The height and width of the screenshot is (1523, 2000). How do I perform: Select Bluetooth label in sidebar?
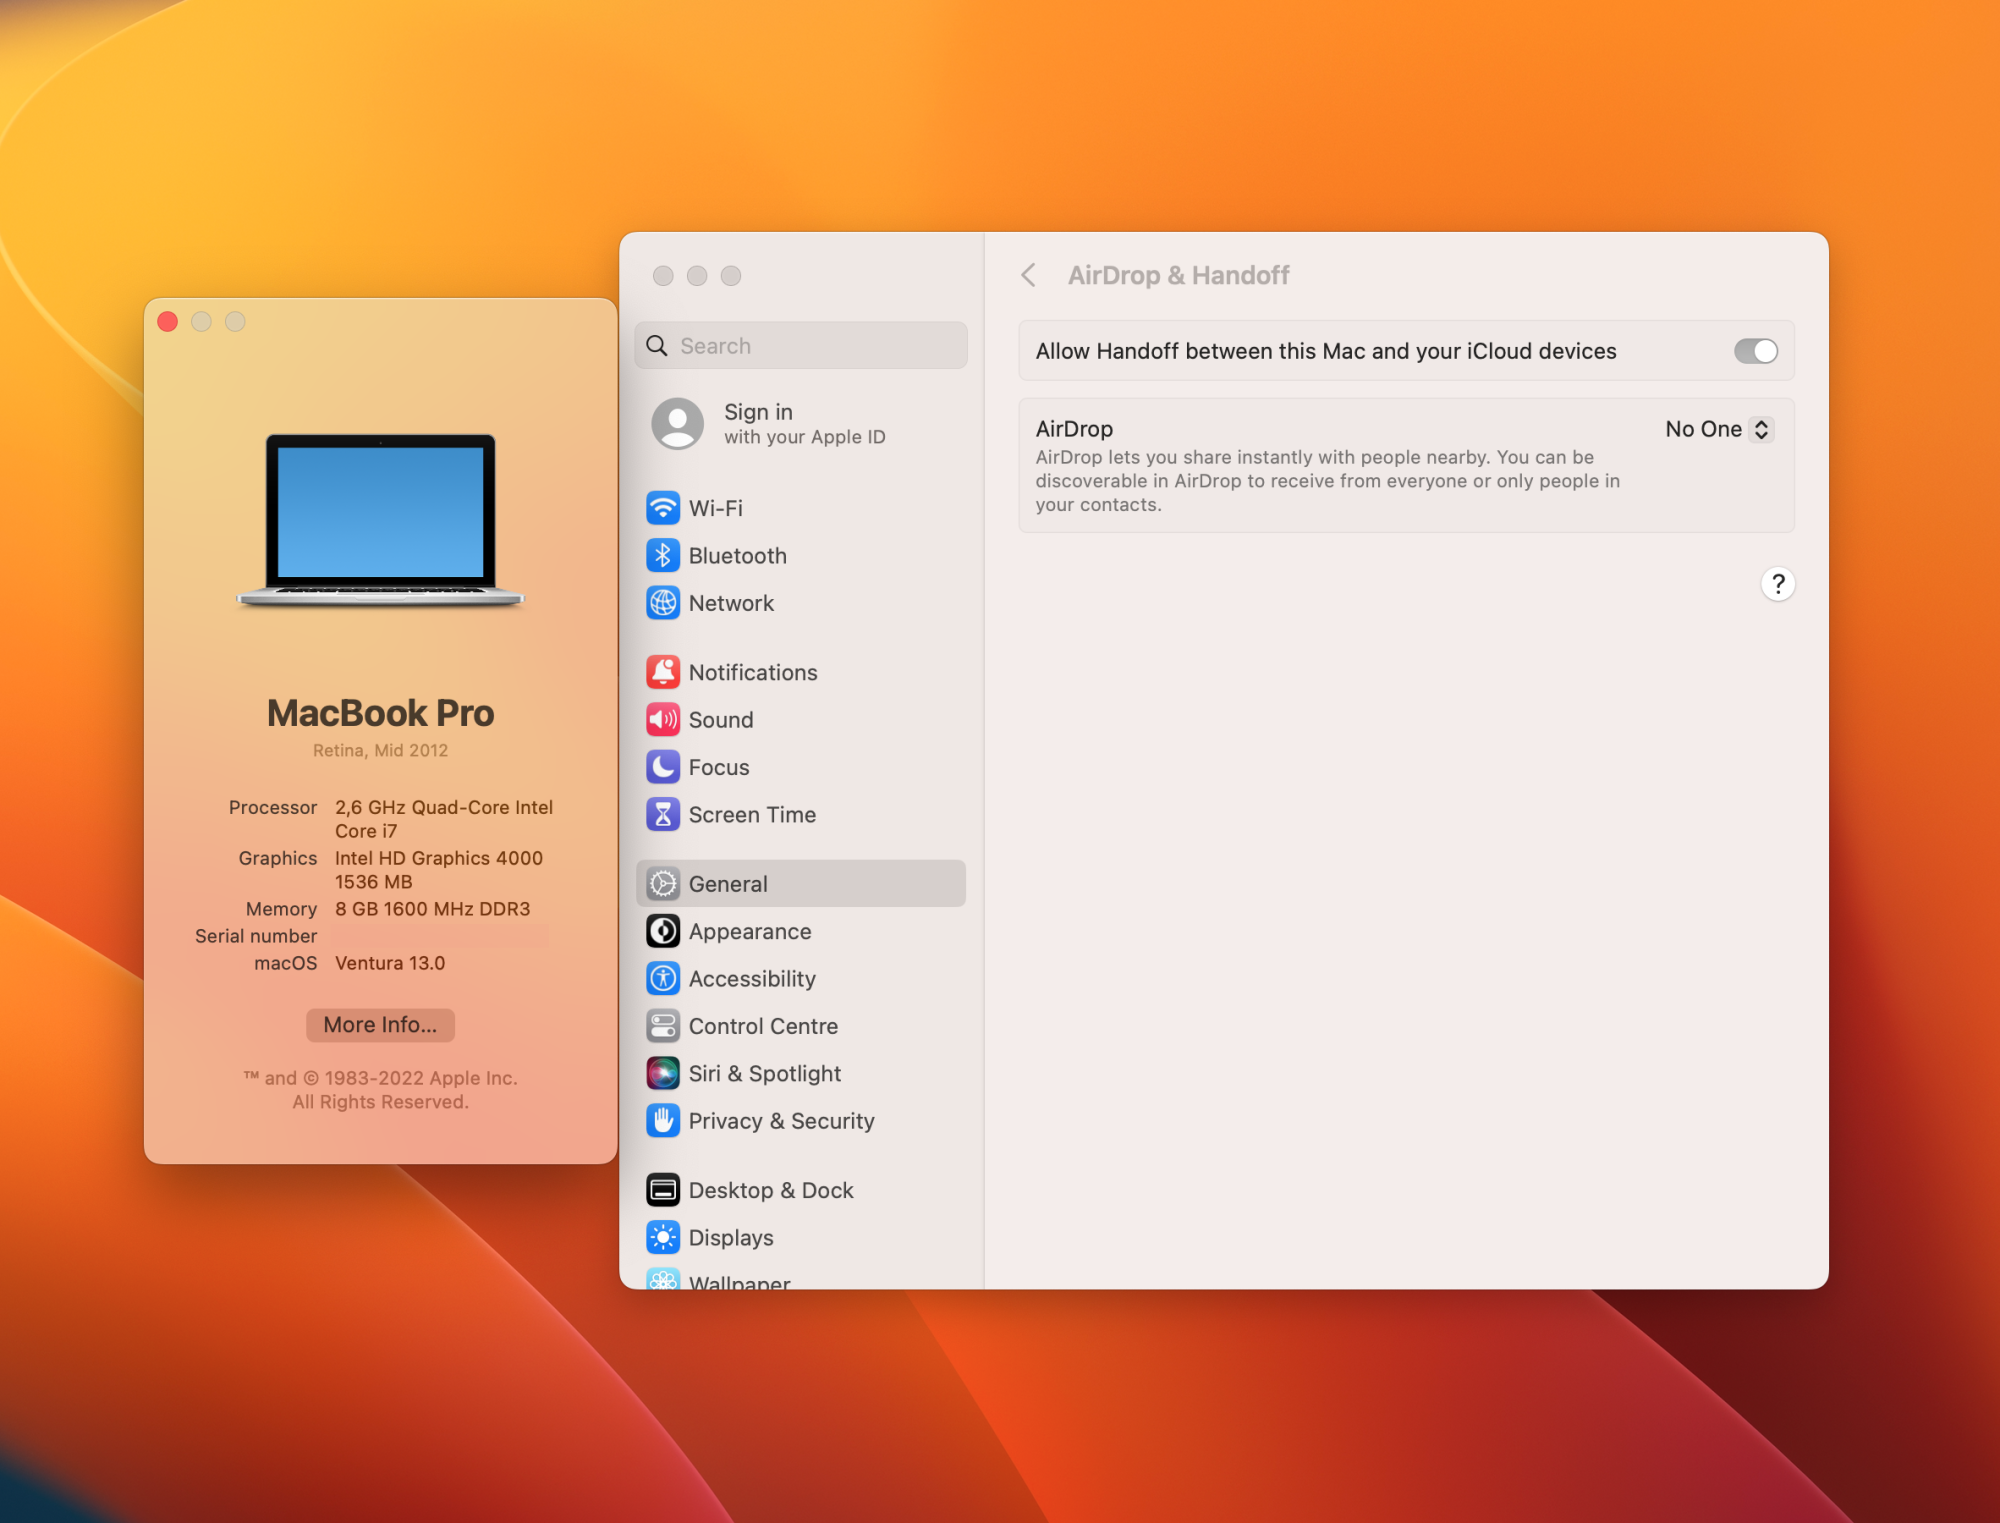[x=738, y=556]
